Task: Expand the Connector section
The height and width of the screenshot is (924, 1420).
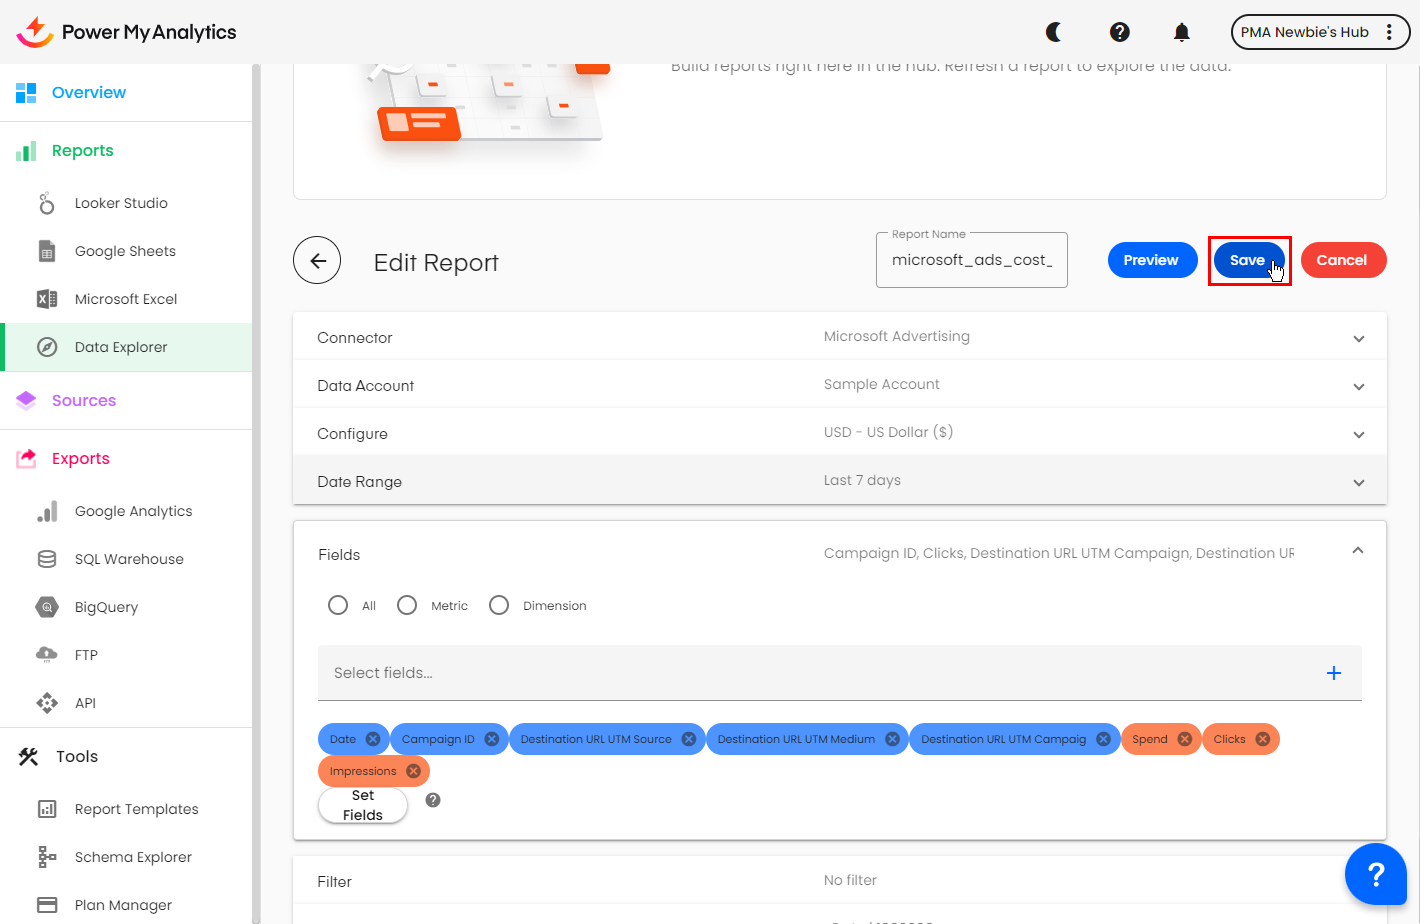Action: (x=1358, y=338)
